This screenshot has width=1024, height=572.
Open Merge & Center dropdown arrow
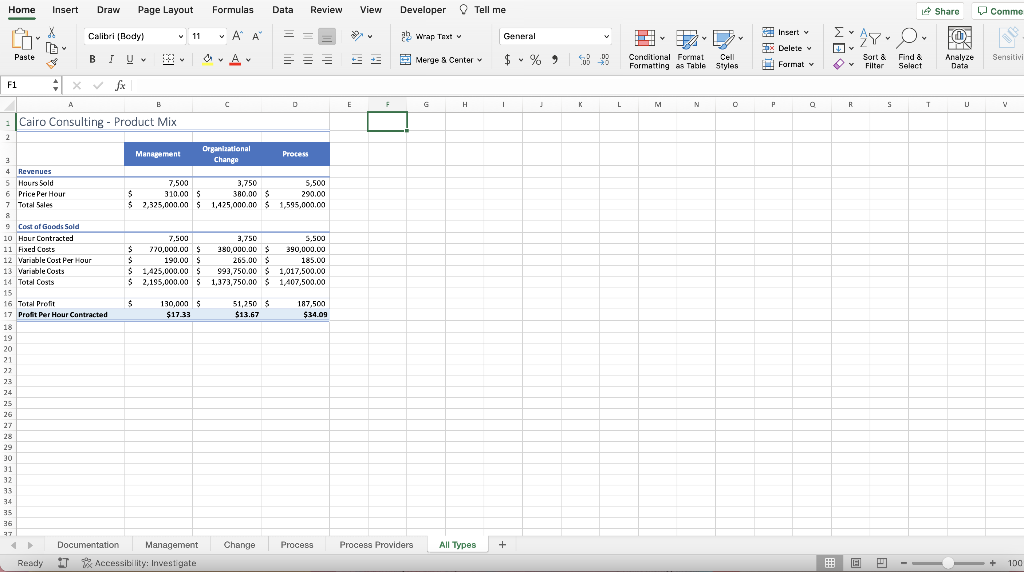(x=480, y=59)
